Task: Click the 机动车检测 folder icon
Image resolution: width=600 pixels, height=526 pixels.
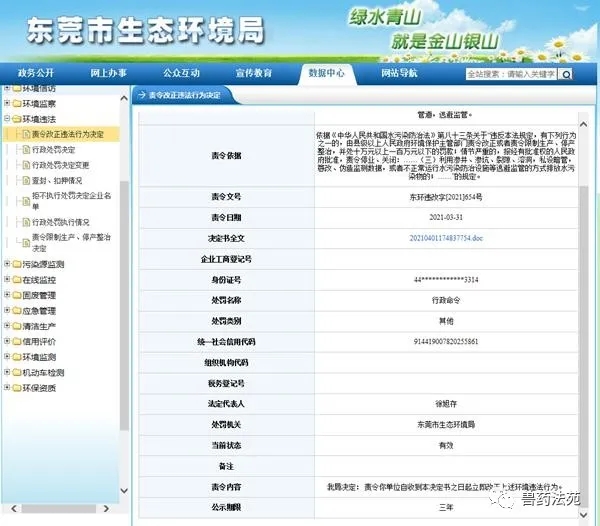Action: tap(16, 373)
